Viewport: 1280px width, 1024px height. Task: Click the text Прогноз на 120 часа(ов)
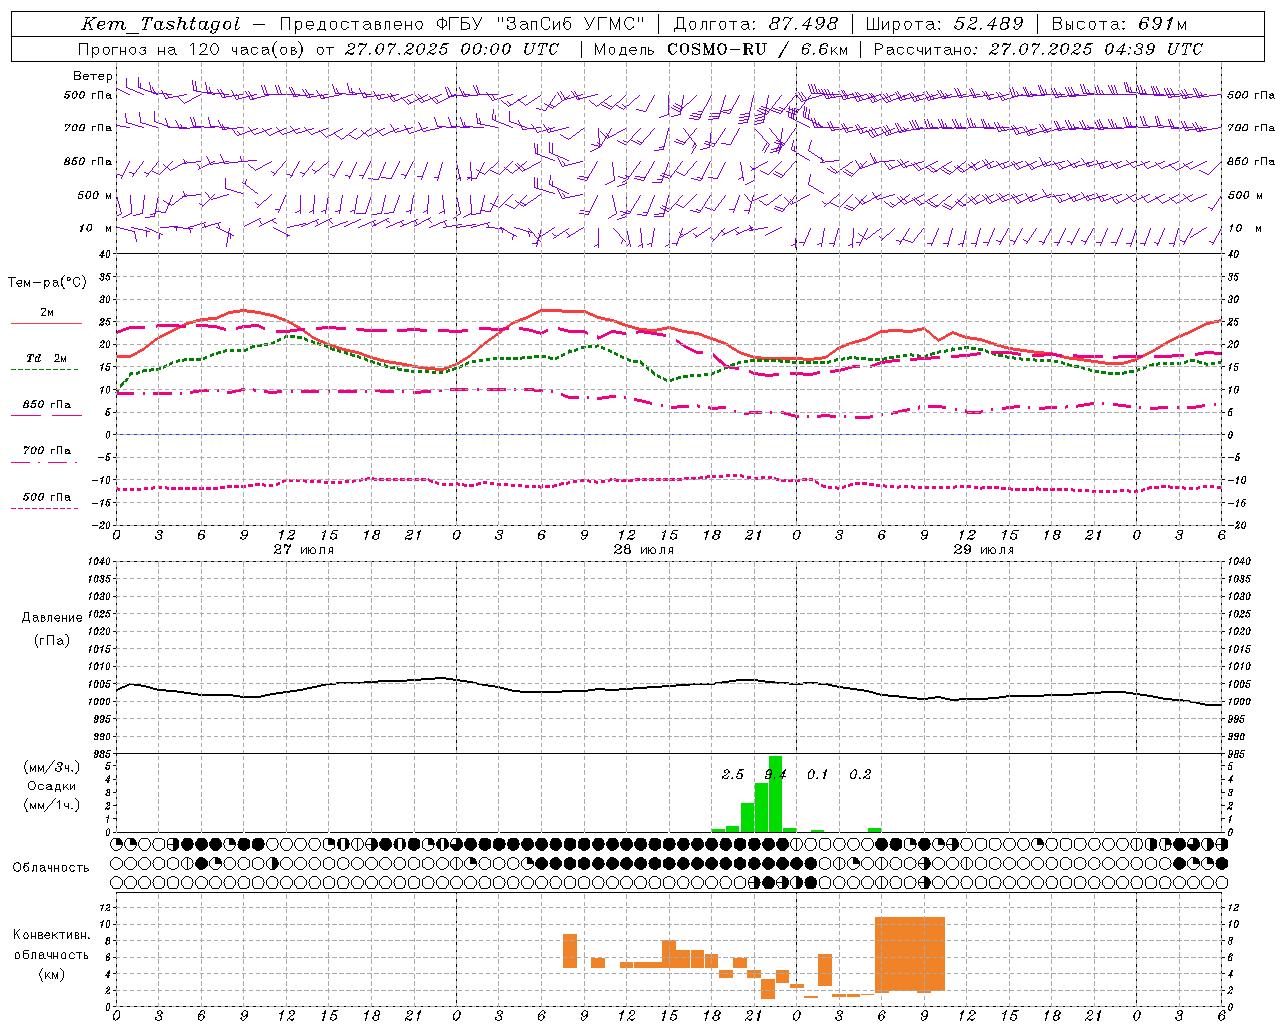pyautogui.click(x=191, y=49)
